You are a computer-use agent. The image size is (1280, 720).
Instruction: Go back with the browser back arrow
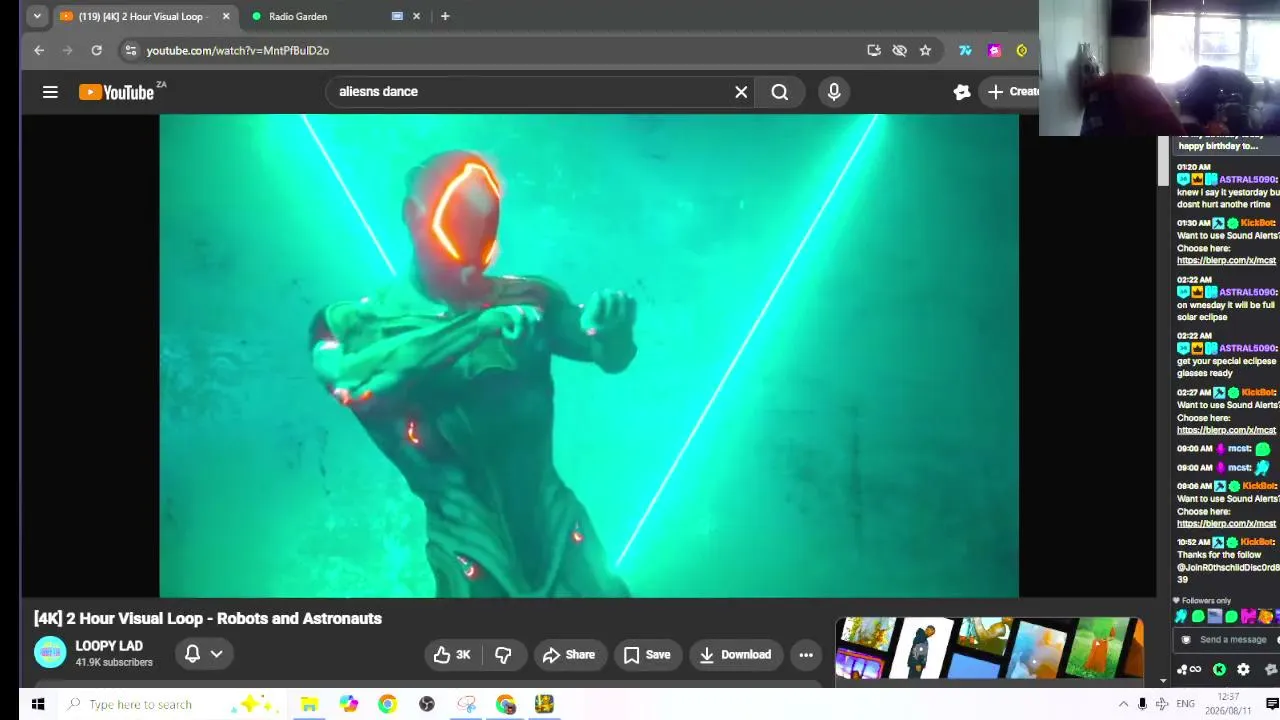(39, 50)
